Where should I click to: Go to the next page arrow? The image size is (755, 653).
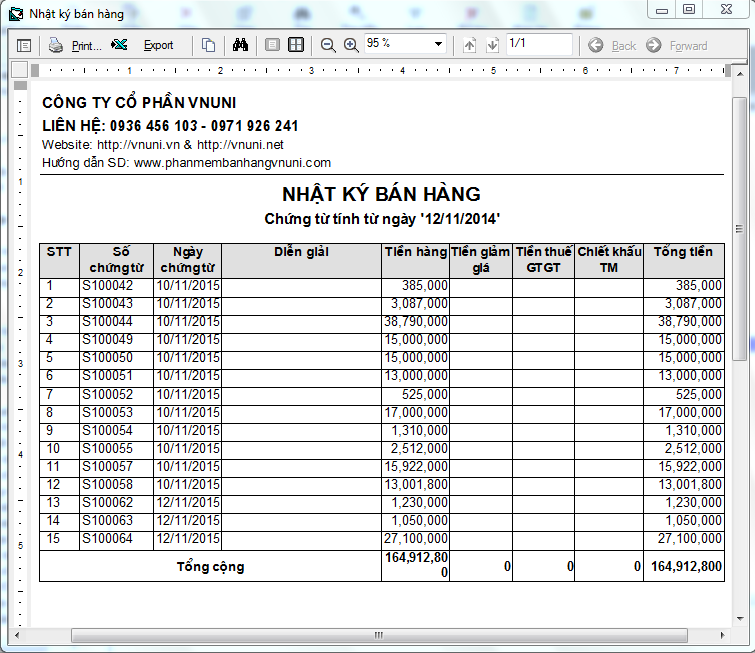tap(492, 45)
